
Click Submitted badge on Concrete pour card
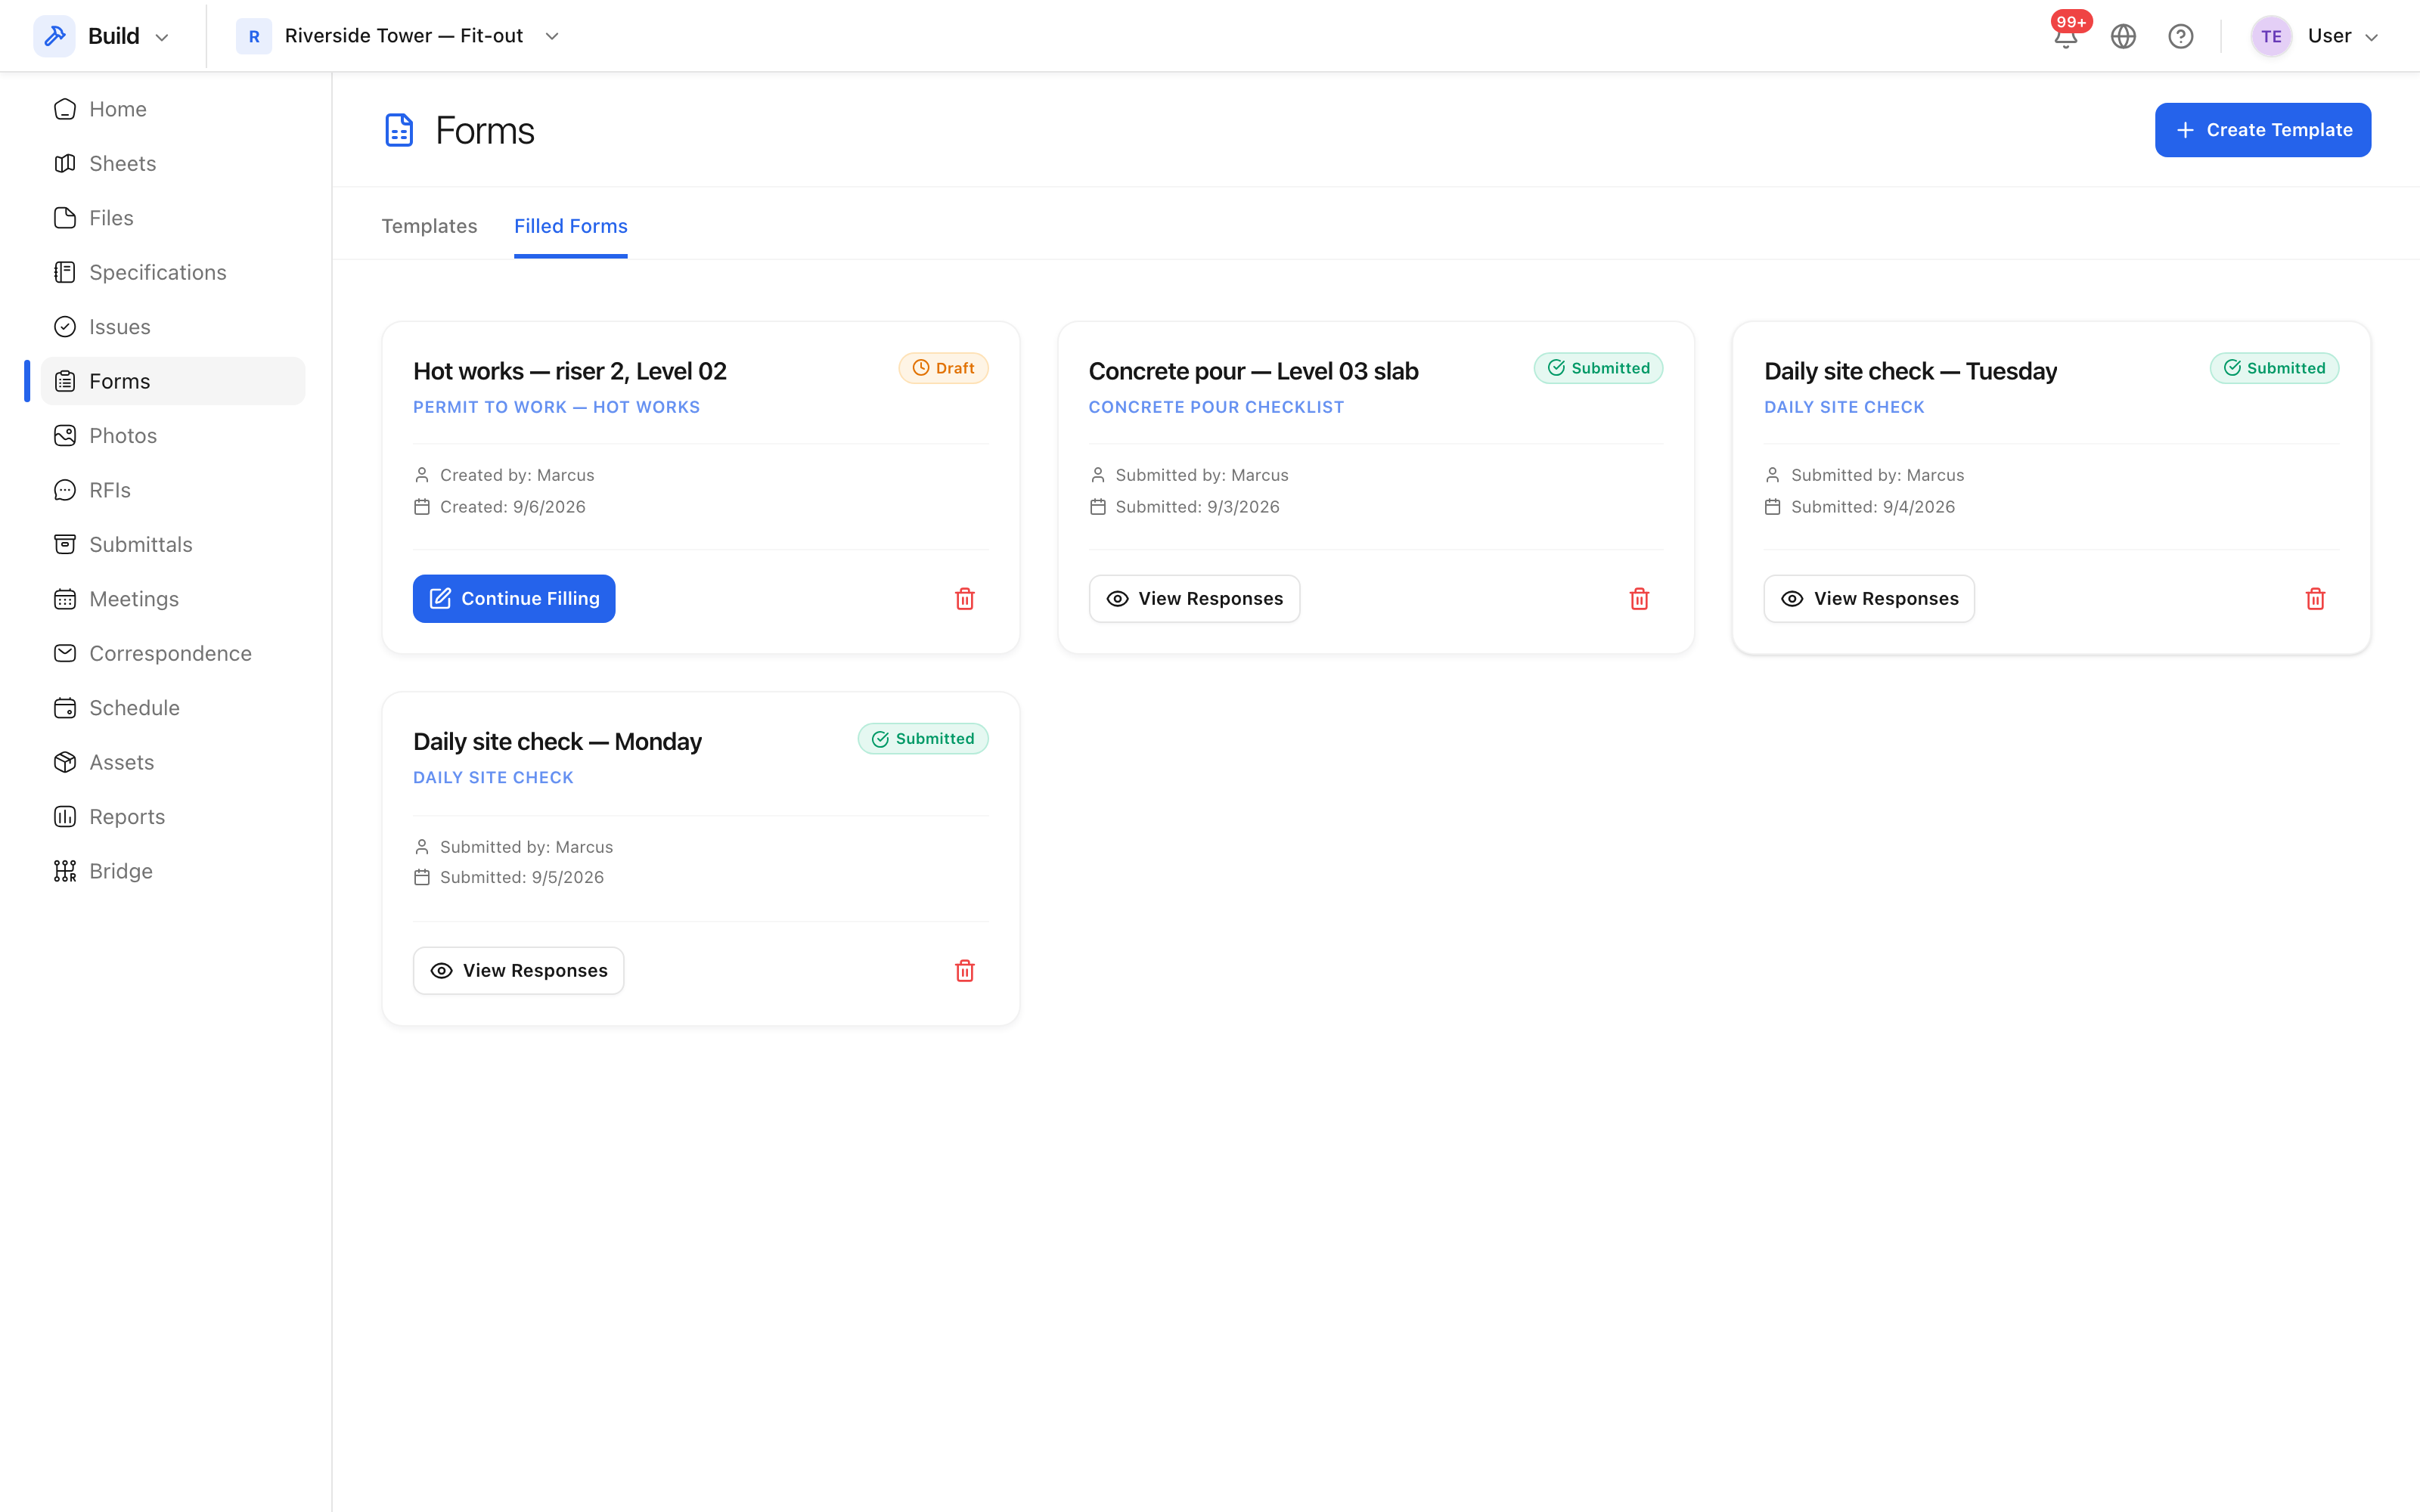point(1598,368)
